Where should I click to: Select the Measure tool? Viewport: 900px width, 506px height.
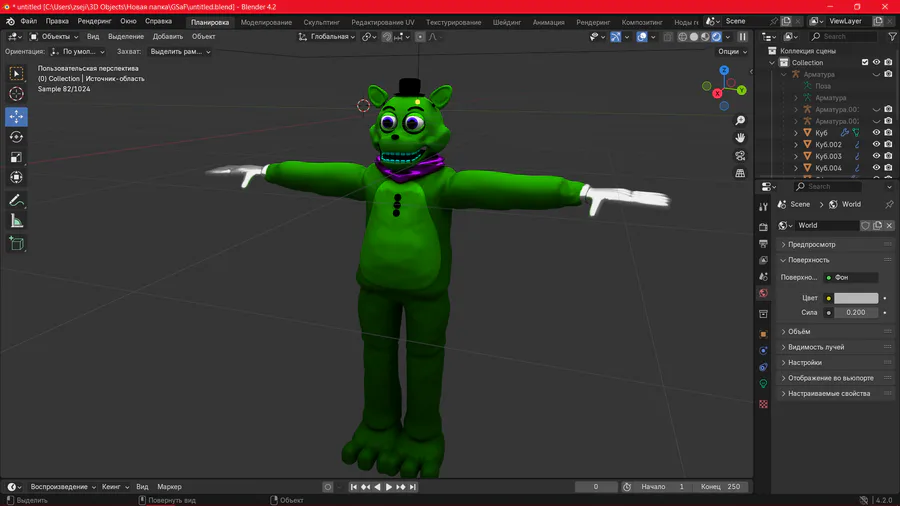[x=16, y=221]
